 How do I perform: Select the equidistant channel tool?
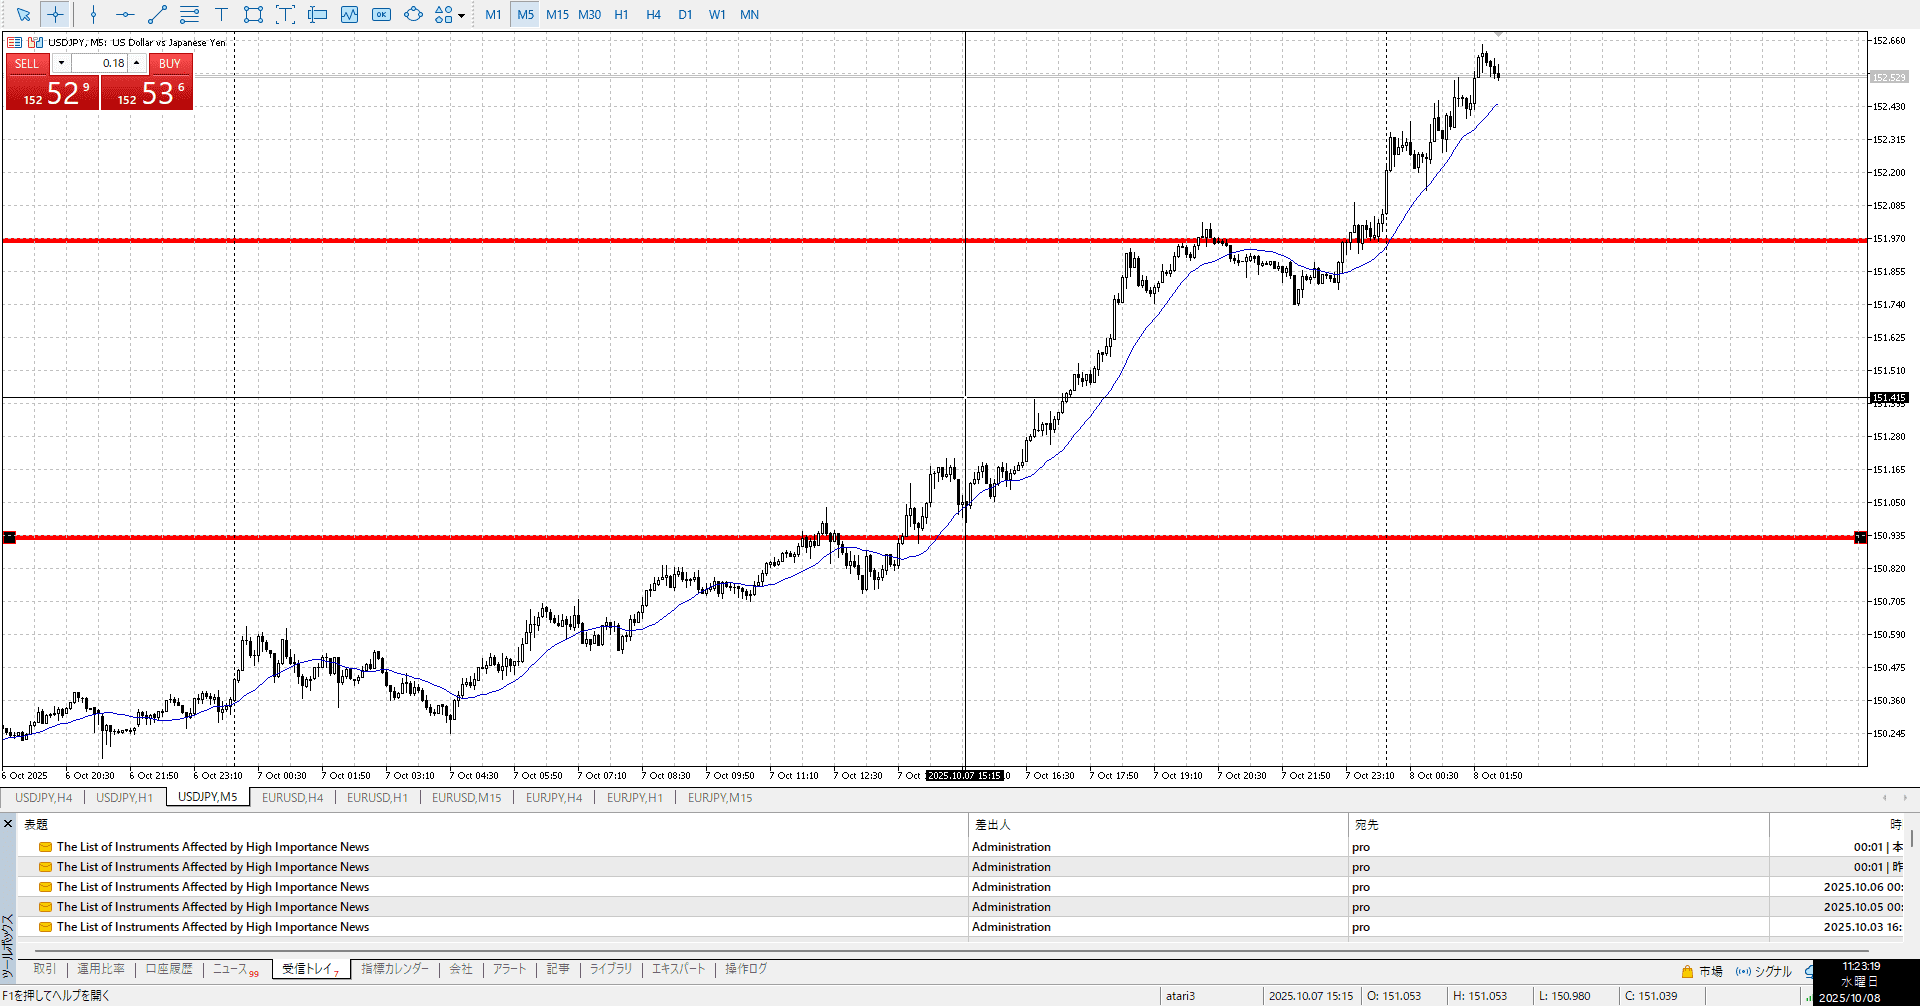click(189, 15)
